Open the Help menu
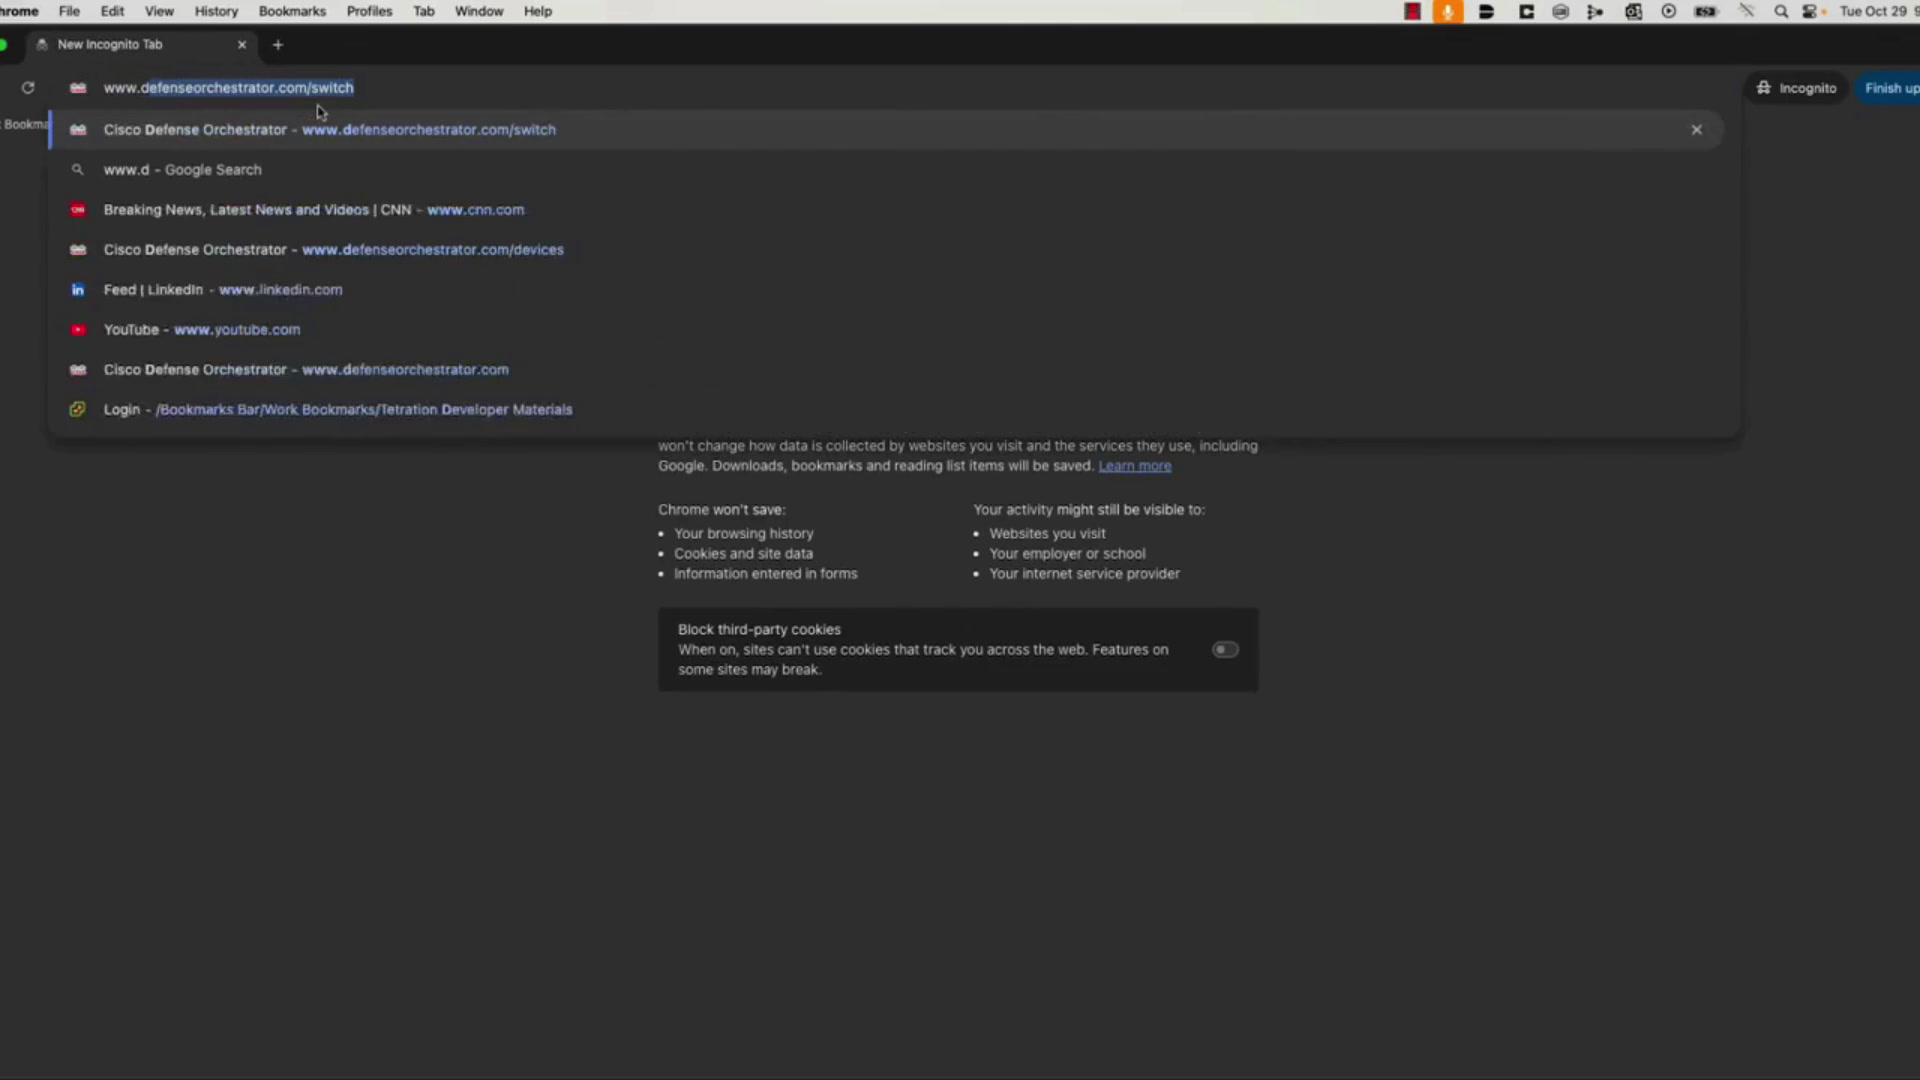The width and height of the screenshot is (1920, 1080). tap(538, 11)
